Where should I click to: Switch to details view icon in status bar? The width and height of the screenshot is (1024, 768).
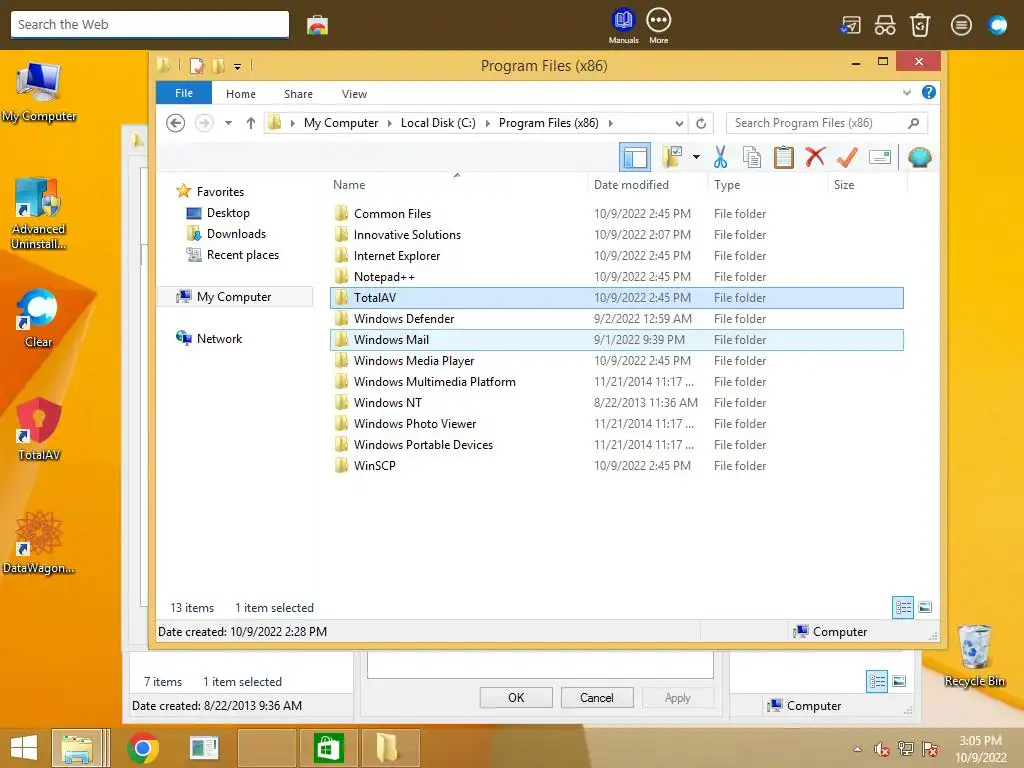(x=903, y=607)
